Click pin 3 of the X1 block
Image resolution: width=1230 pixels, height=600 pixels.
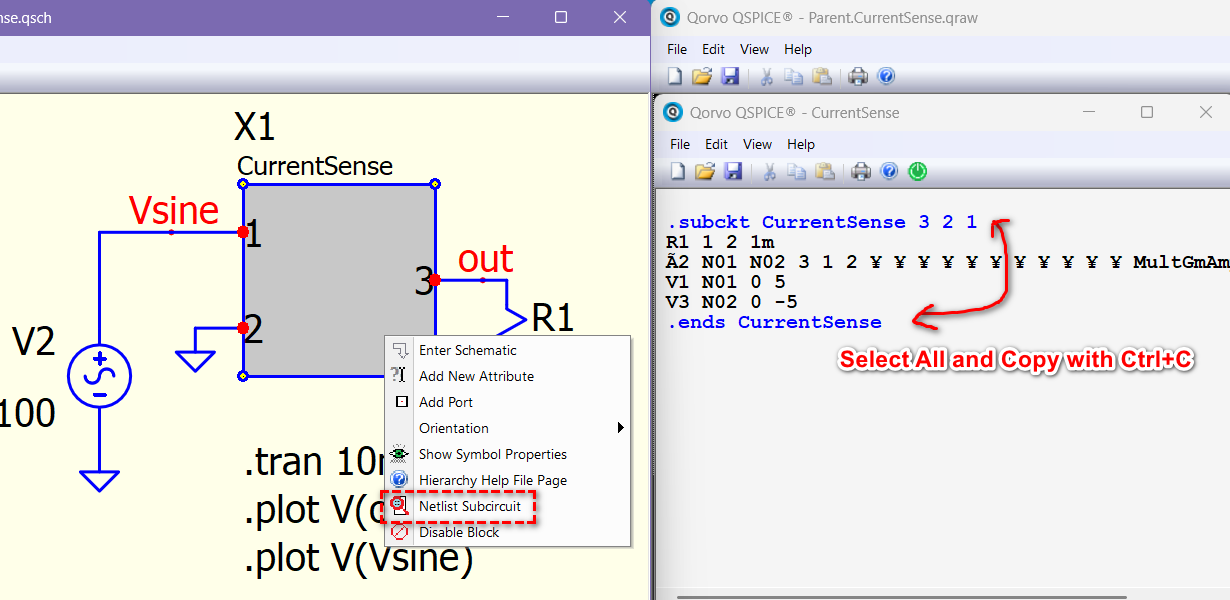(435, 280)
